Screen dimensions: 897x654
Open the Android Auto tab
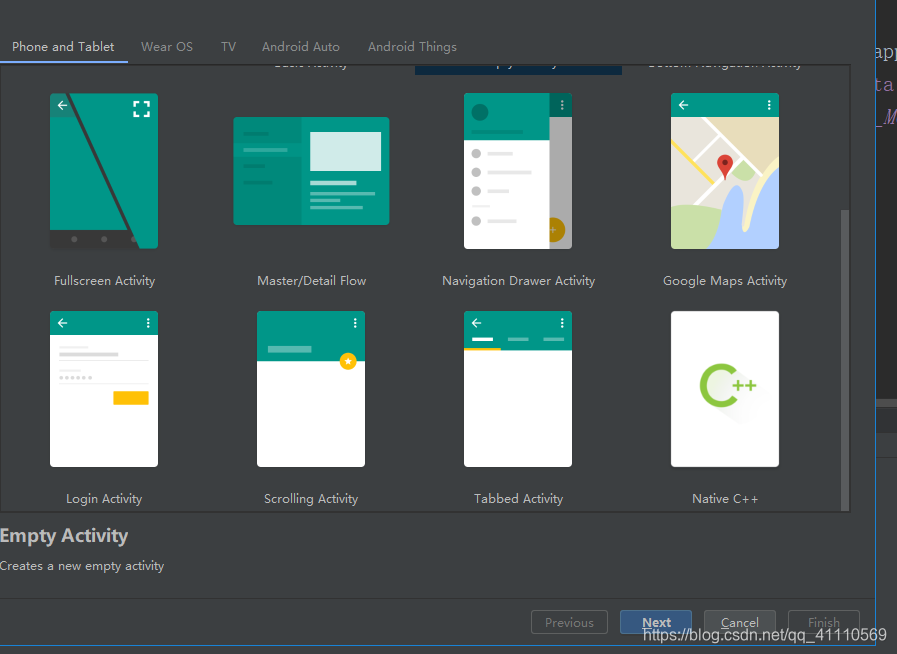coord(301,47)
